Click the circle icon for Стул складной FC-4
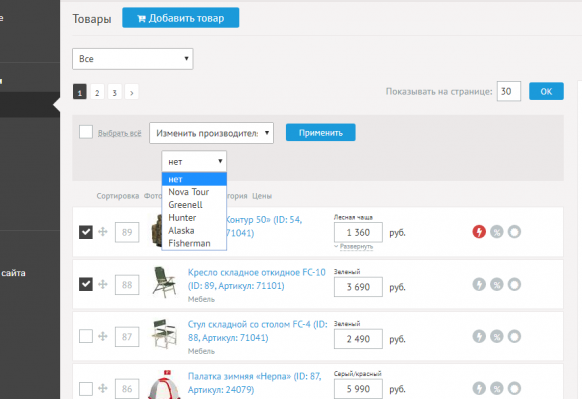Image resolution: width=582 pixels, height=399 pixels. point(514,337)
